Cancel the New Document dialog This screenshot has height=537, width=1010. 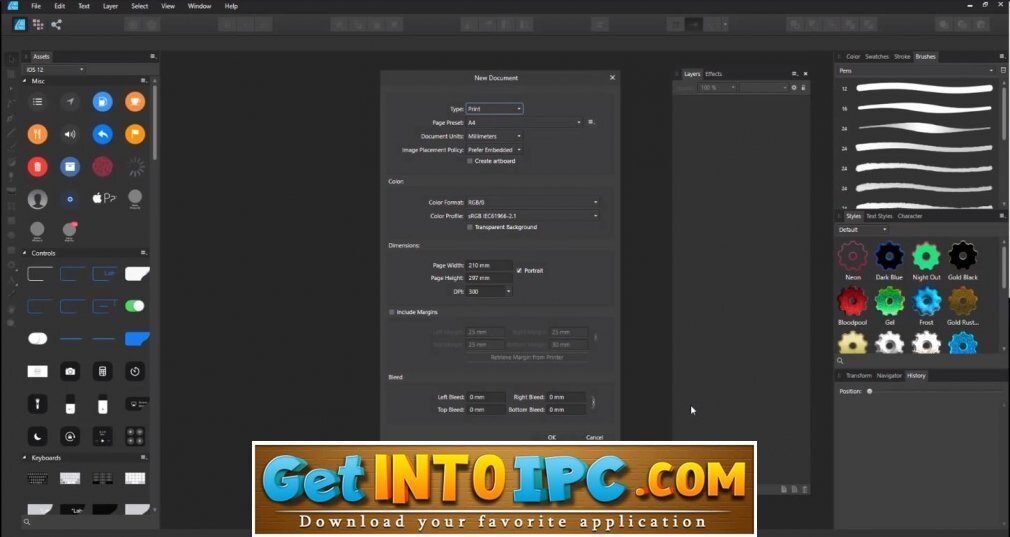[595, 437]
